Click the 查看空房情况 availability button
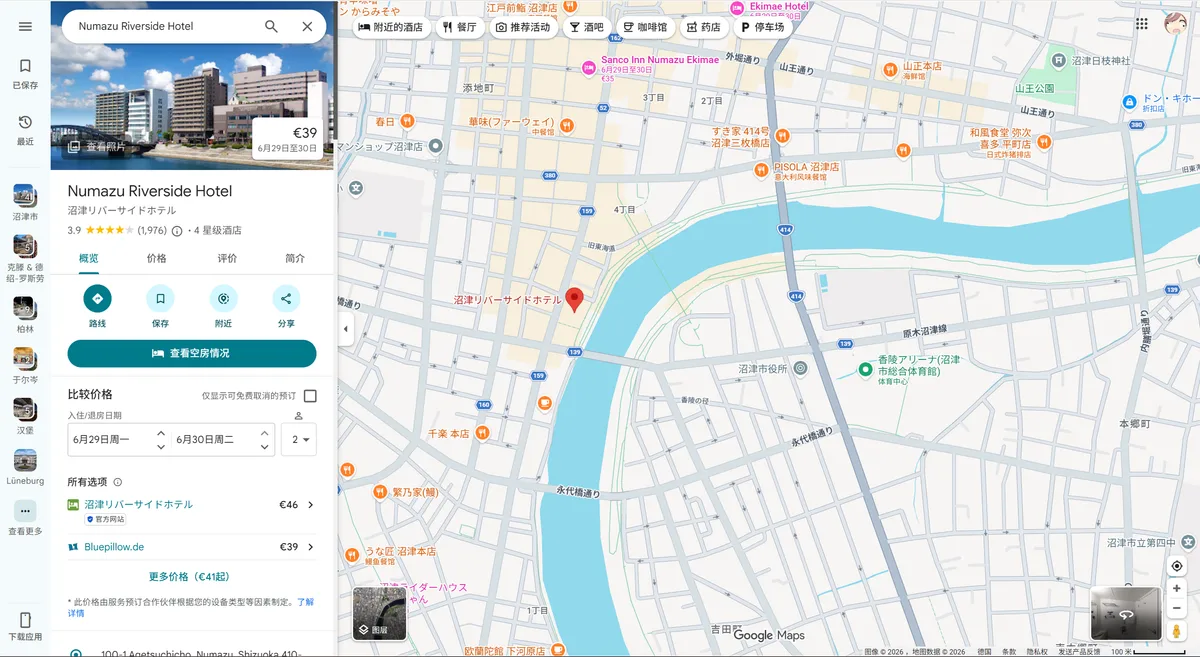This screenshot has width=1200, height=657. pyautogui.click(x=192, y=353)
